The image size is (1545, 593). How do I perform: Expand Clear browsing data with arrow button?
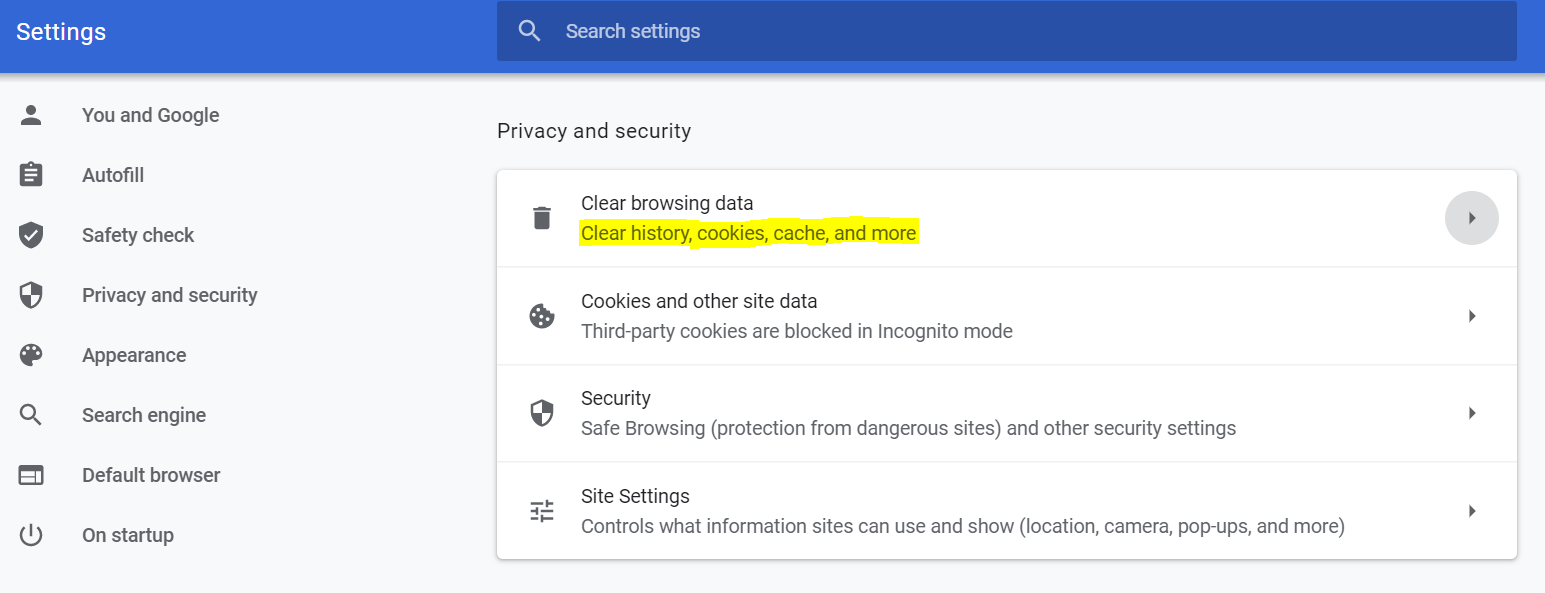click(1471, 218)
